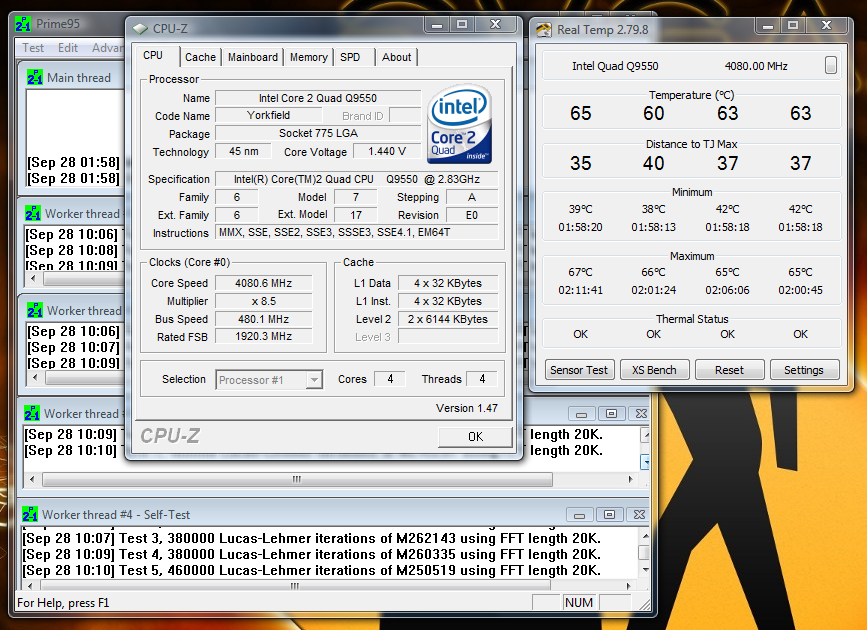Click the minimum temperature 38°C in Real Temp
The height and width of the screenshot is (630, 867).
[653, 209]
